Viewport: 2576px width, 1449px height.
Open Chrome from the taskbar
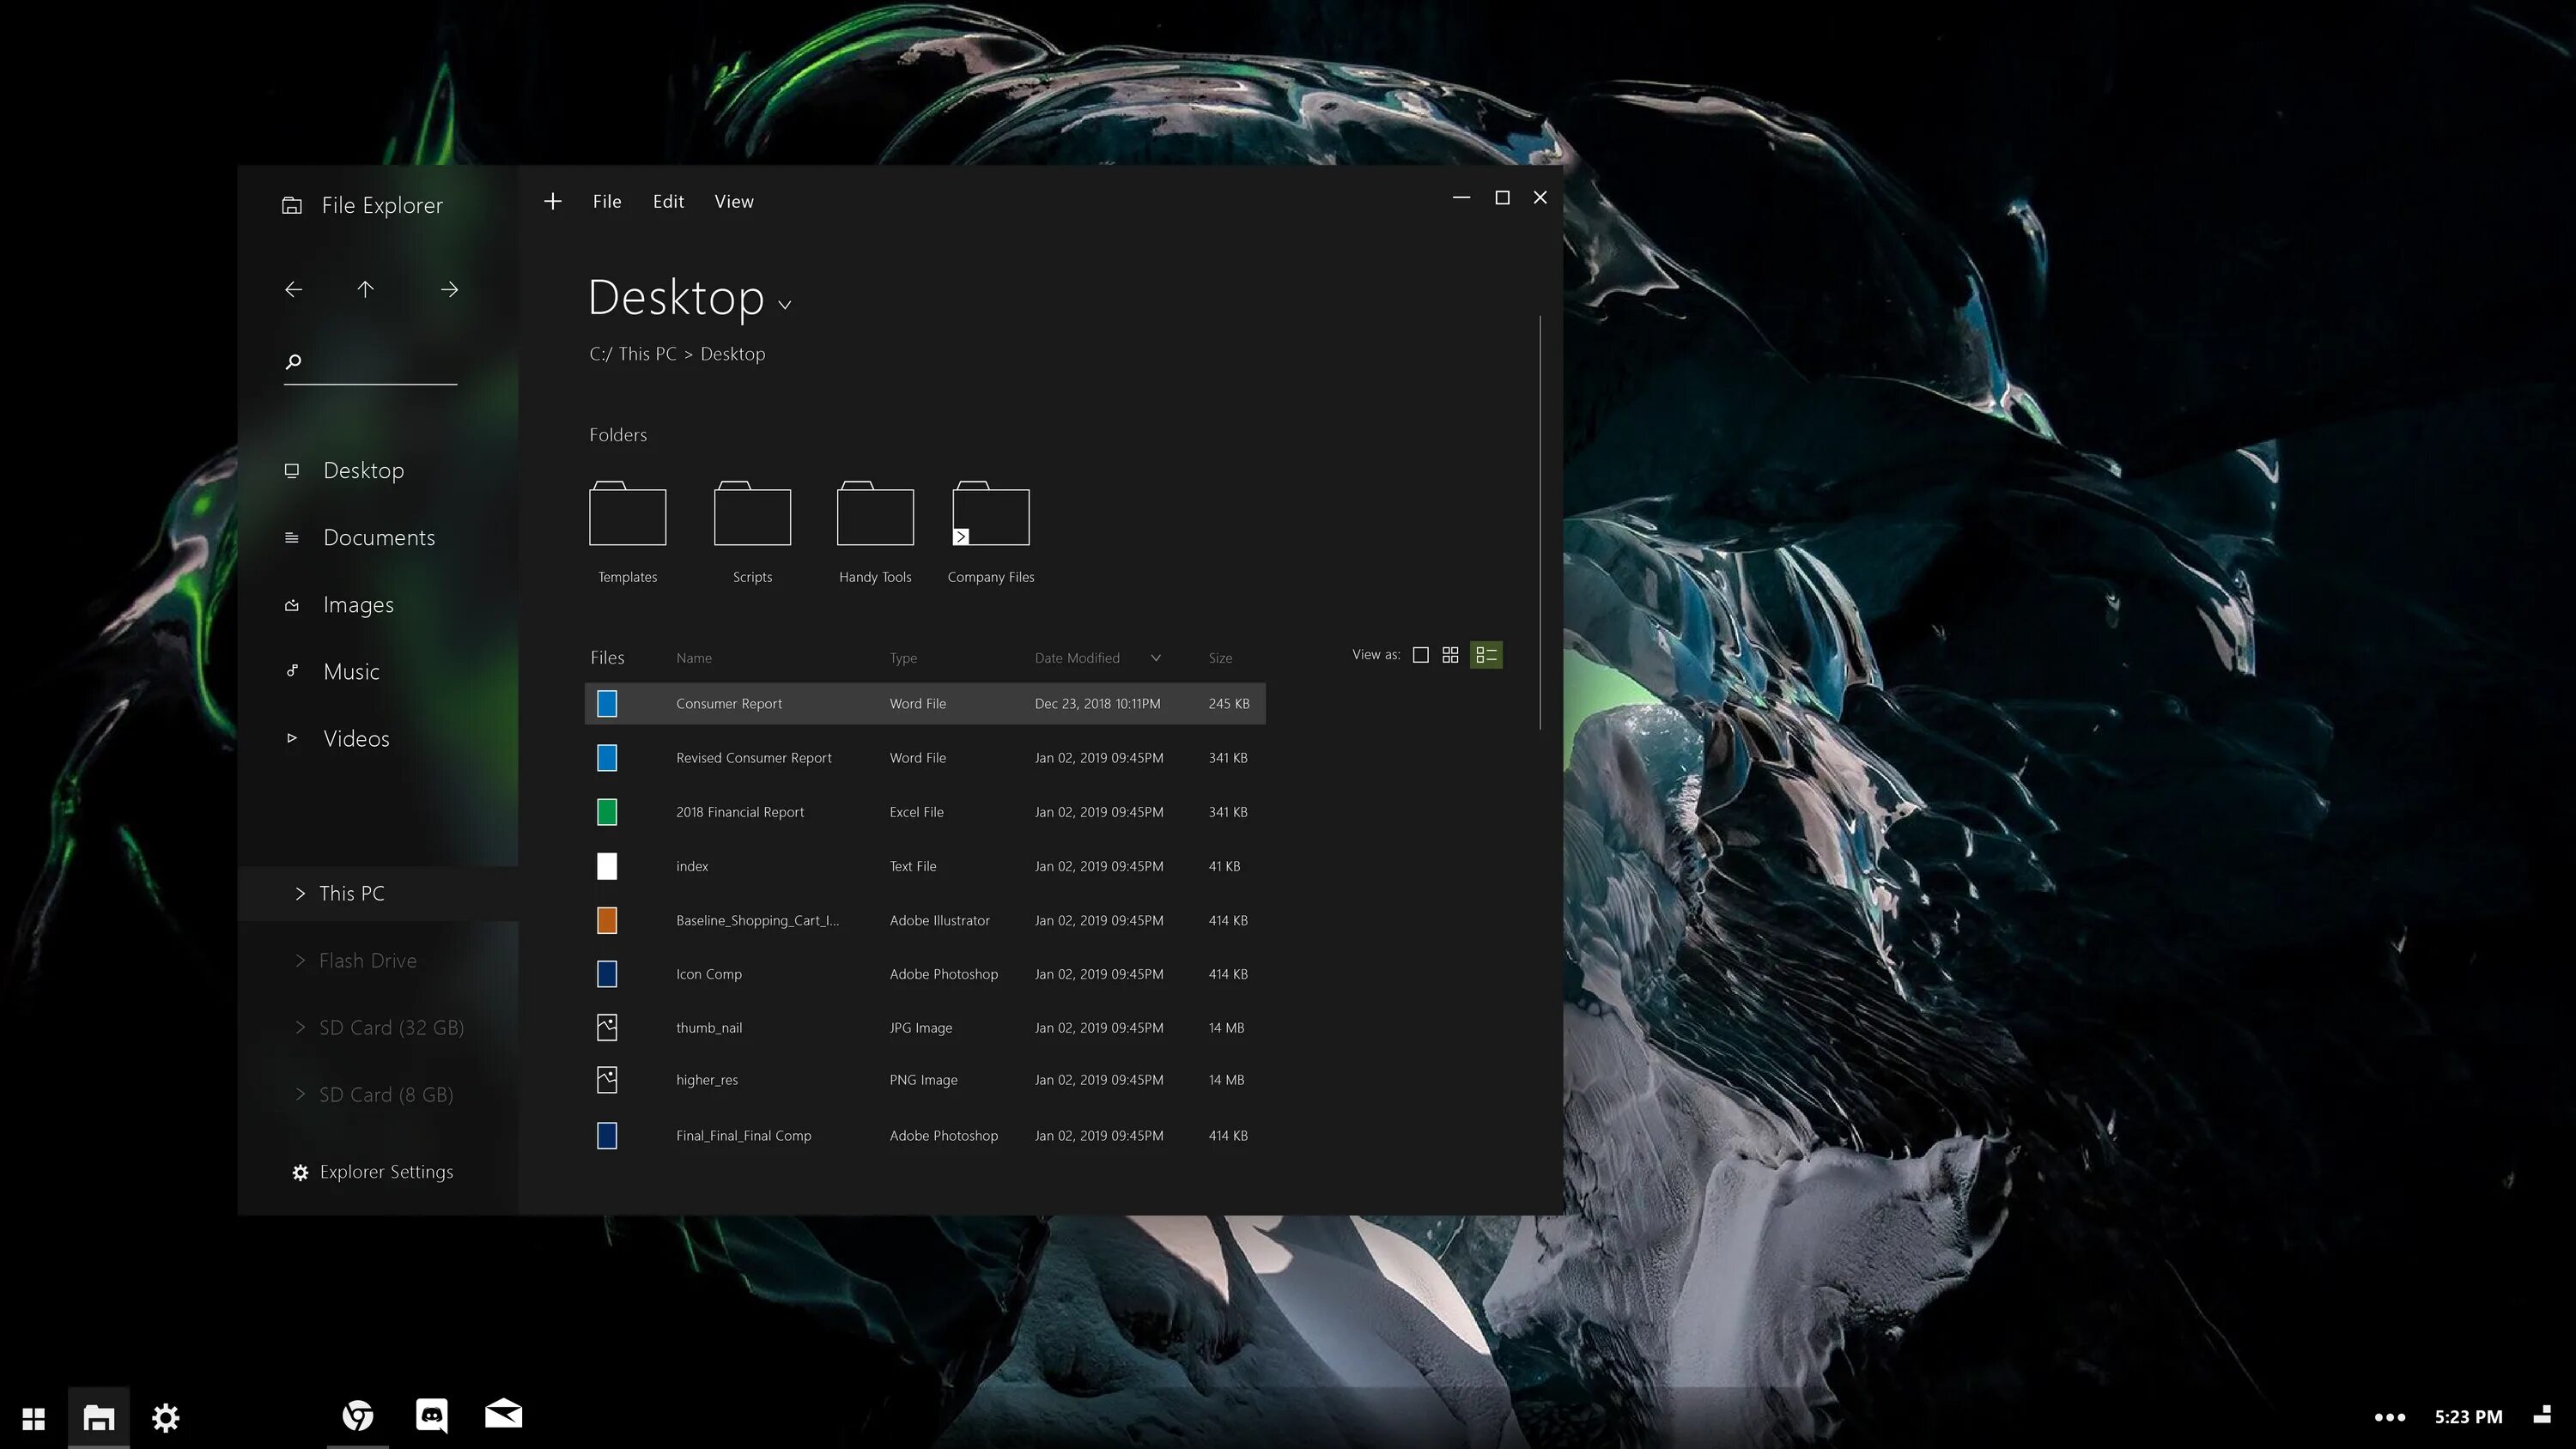(x=358, y=1415)
